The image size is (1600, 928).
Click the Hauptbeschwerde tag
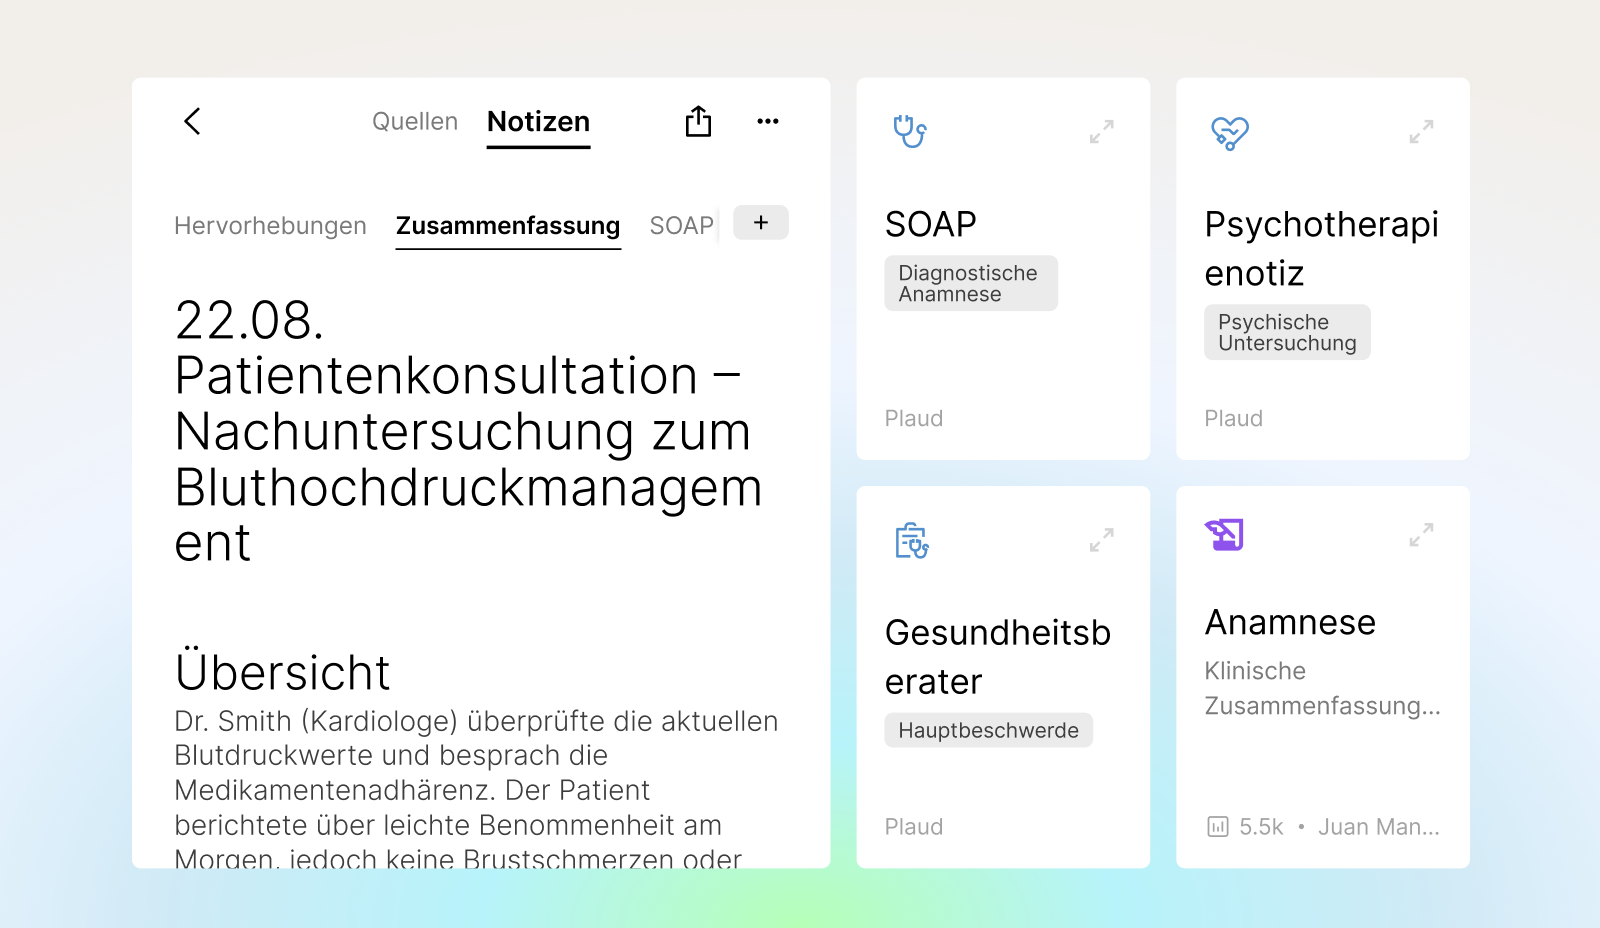(x=988, y=730)
